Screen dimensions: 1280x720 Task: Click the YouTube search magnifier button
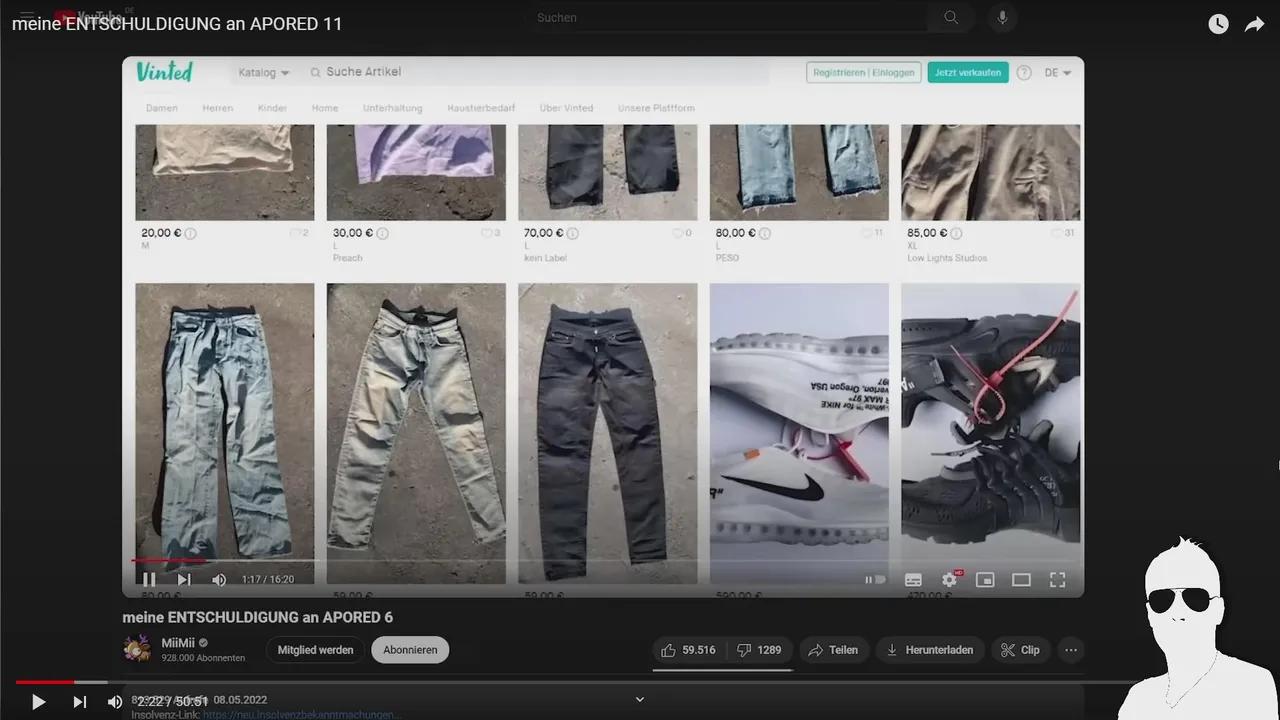951,17
